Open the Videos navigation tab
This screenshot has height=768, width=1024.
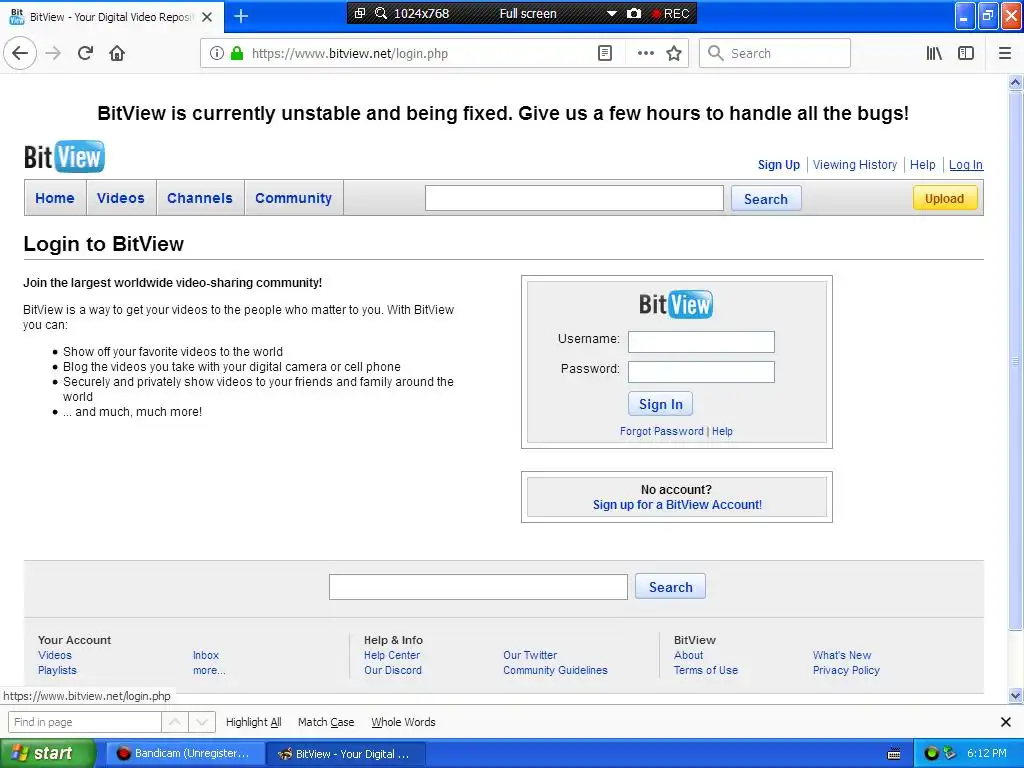(121, 198)
